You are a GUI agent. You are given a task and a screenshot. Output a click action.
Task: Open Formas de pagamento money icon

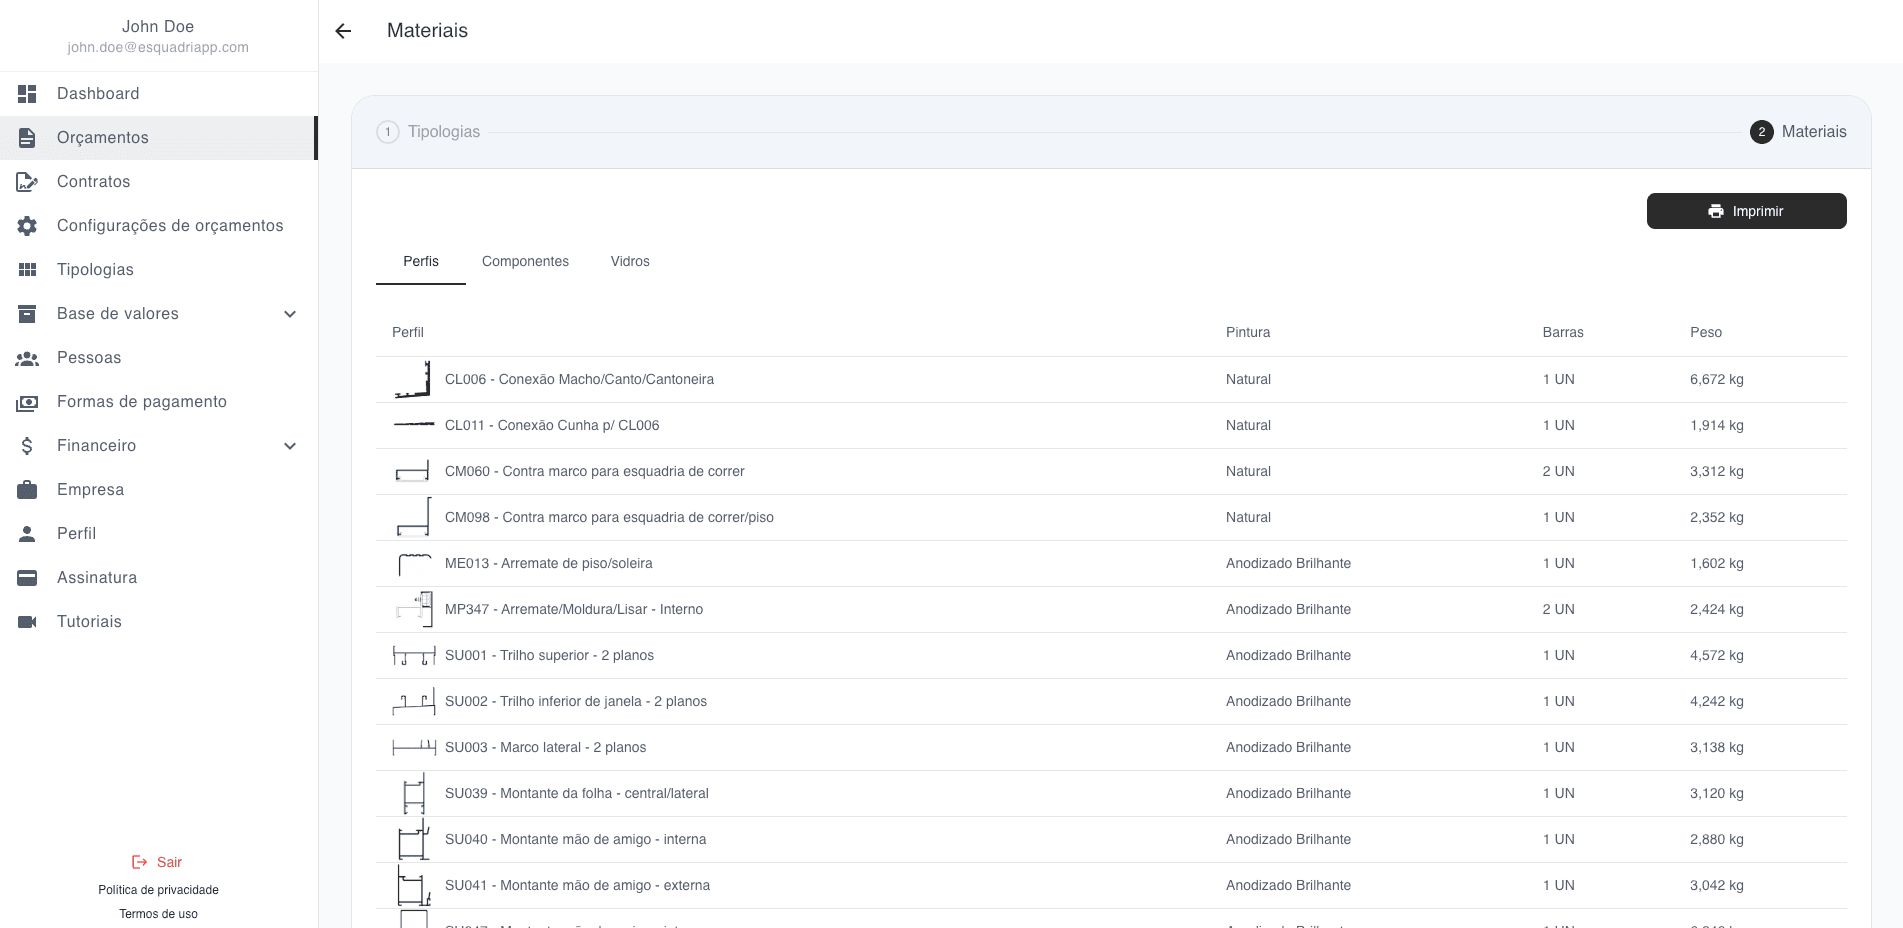(27, 402)
